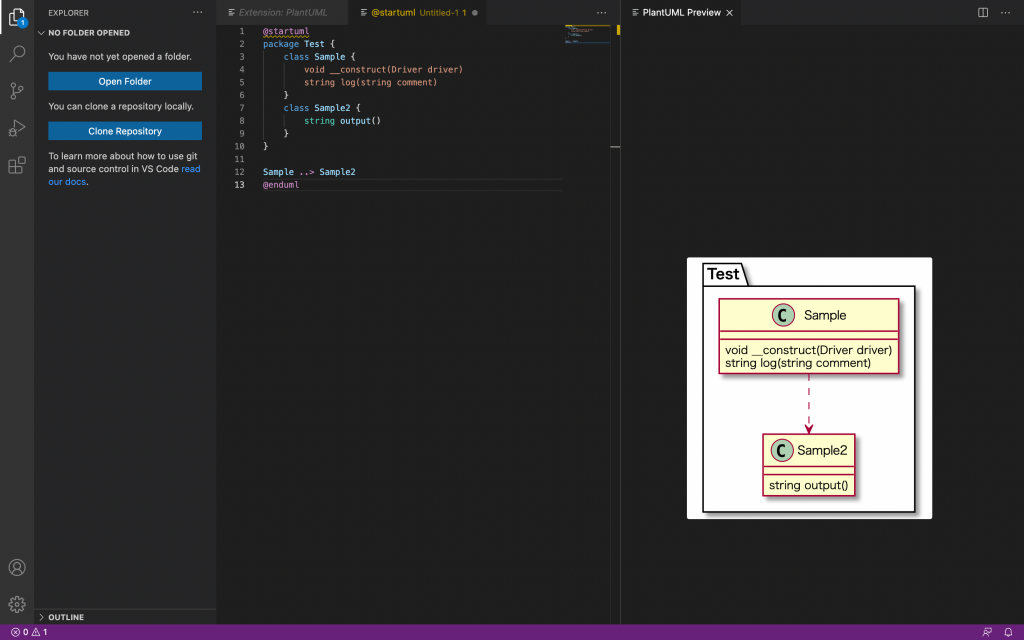Collapse the No Folder Opened section

click(89, 33)
